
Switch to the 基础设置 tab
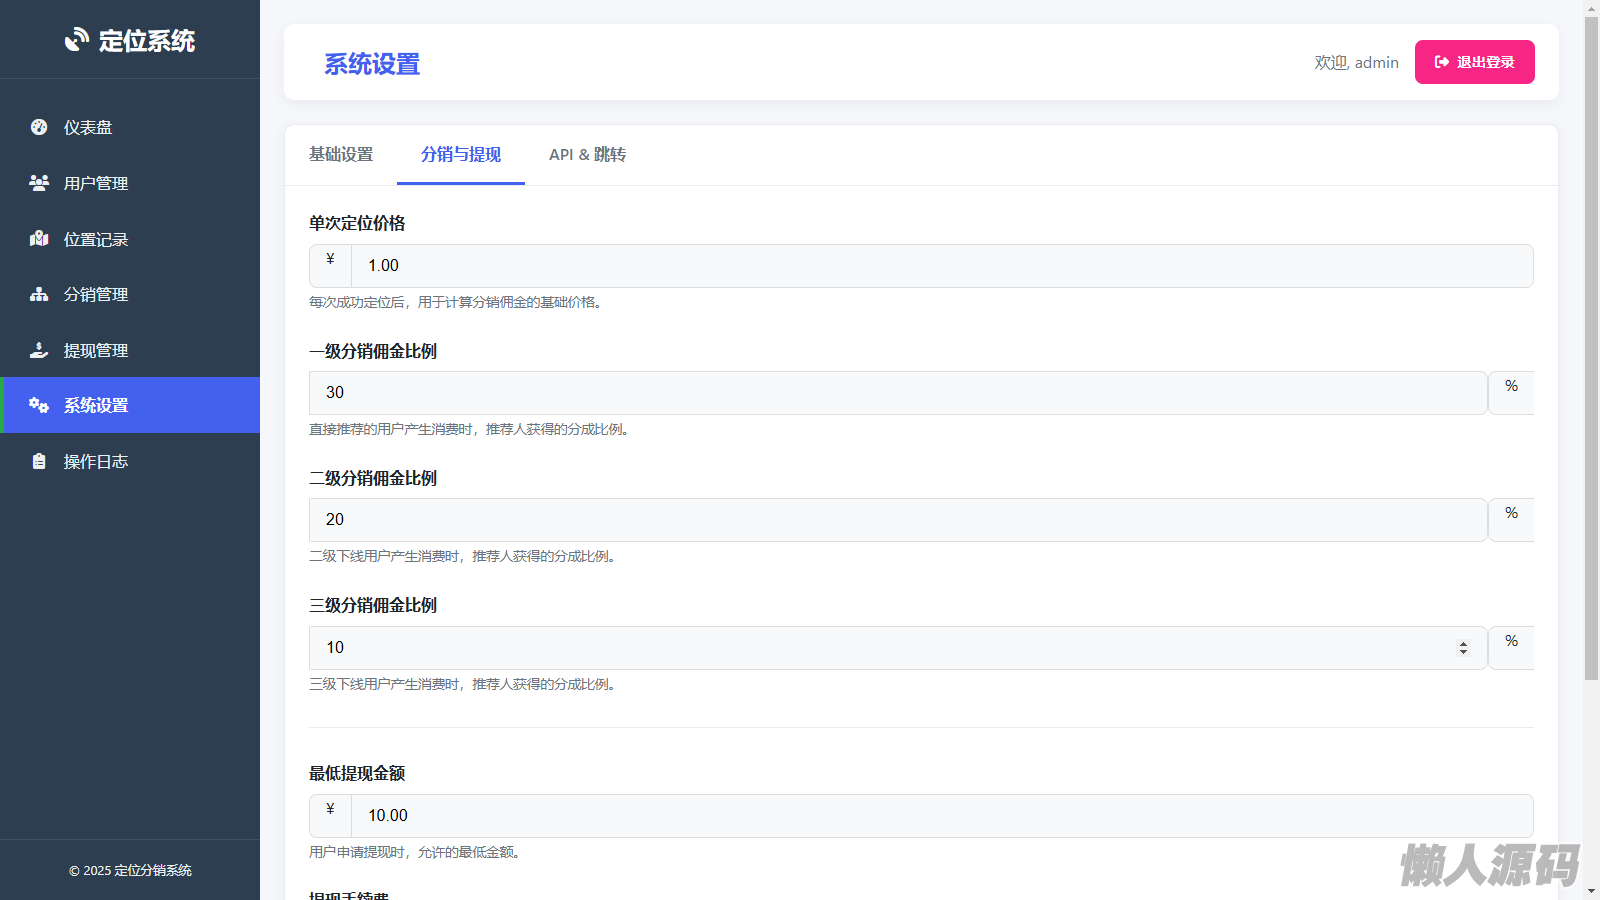click(341, 155)
